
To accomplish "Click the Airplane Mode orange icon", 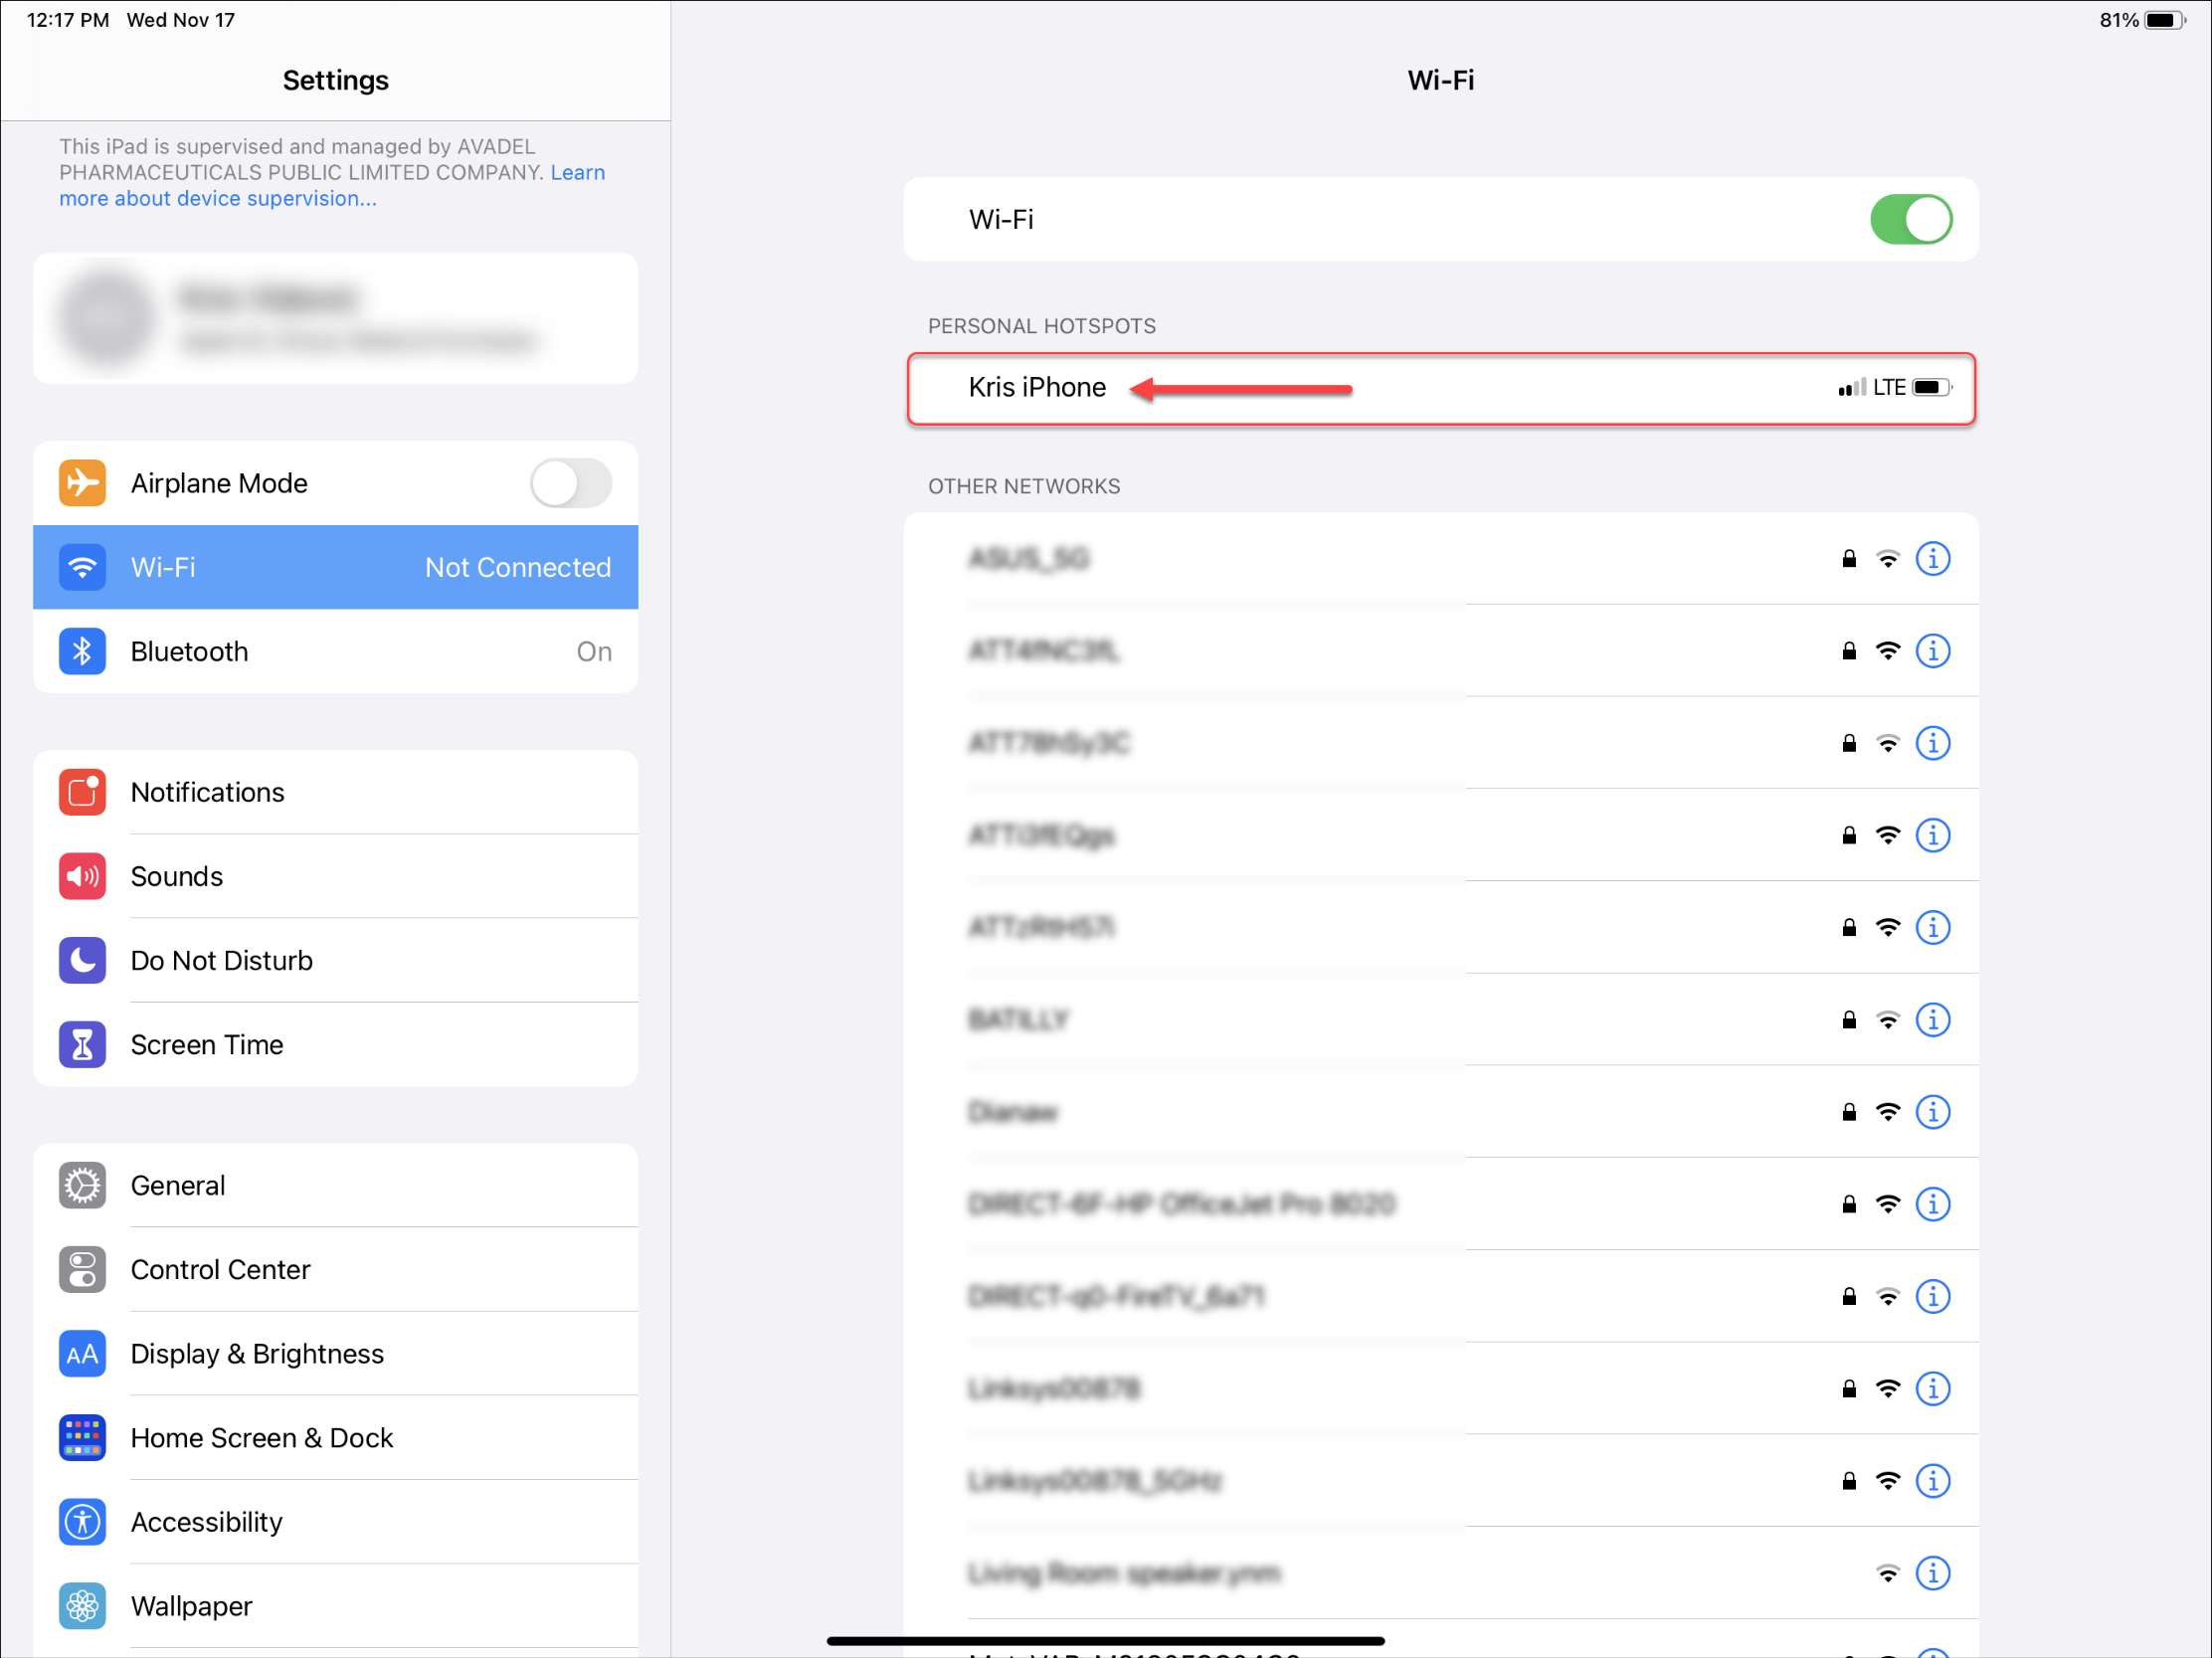I will pos(82,483).
